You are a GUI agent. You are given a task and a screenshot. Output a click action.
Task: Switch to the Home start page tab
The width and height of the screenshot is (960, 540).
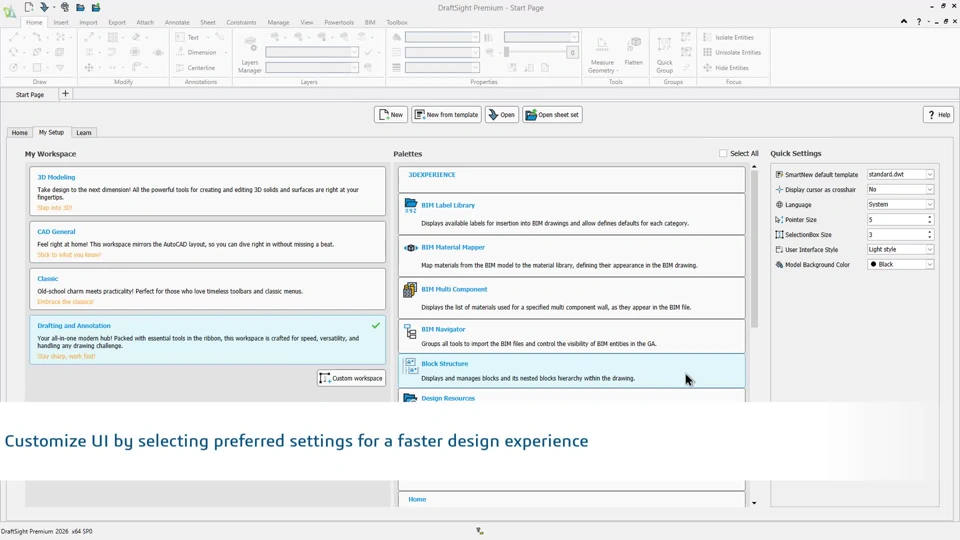pyautogui.click(x=20, y=132)
